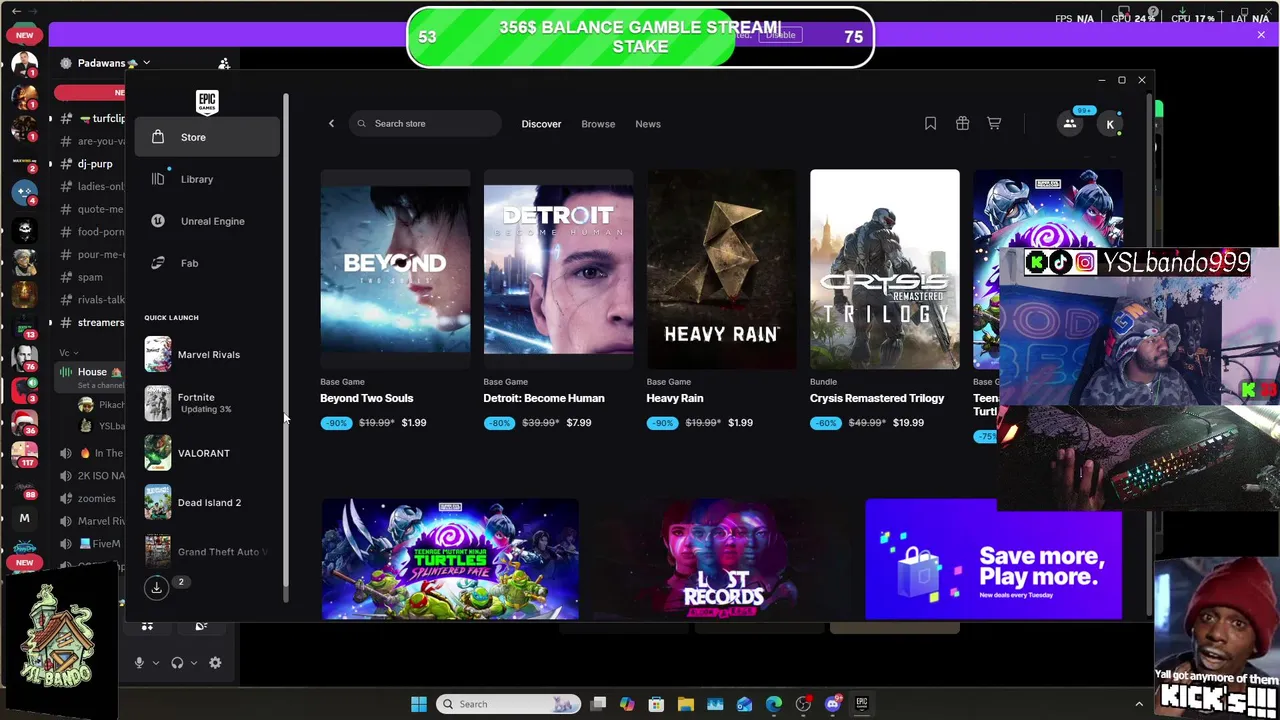Click the $7.99 Detroit price
This screenshot has height=720, width=1280.
coord(578,422)
